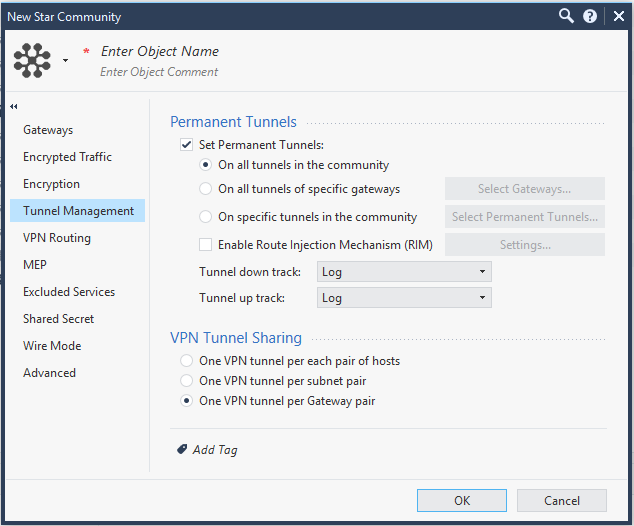Click the star community object icon

pyautogui.click(x=32, y=60)
